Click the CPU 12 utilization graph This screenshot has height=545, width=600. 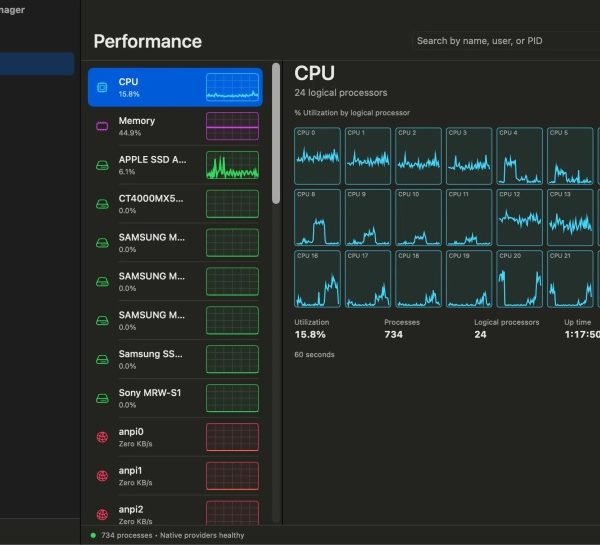pyautogui.click(x=519, y=217)
